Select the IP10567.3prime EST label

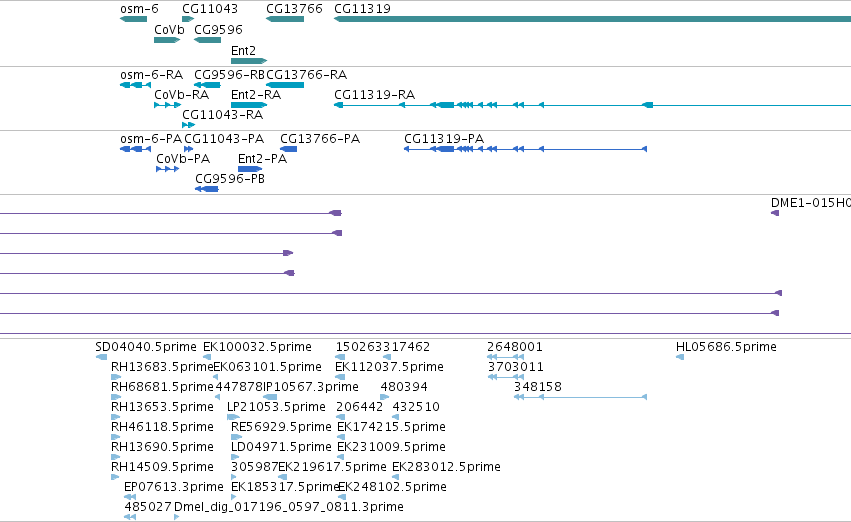click(x=311, y=387)
